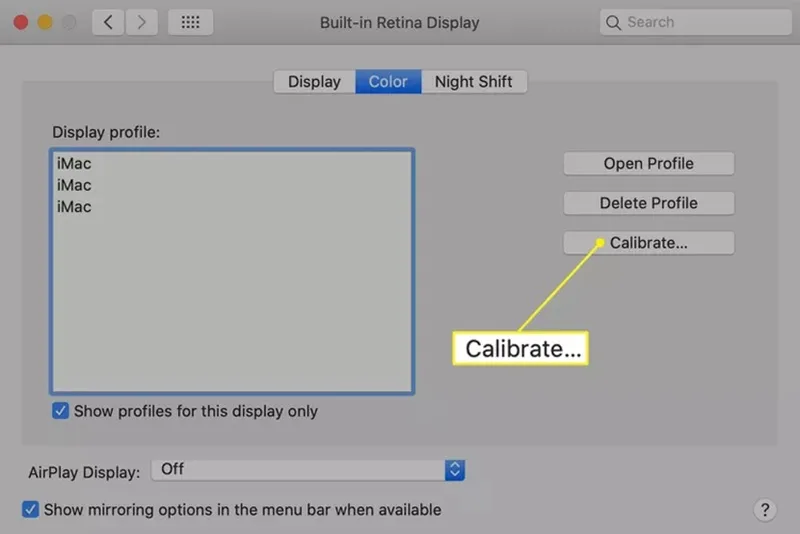Click the Calibrate... button
This screenshot has width=800, height=534.
click(648, 243)
